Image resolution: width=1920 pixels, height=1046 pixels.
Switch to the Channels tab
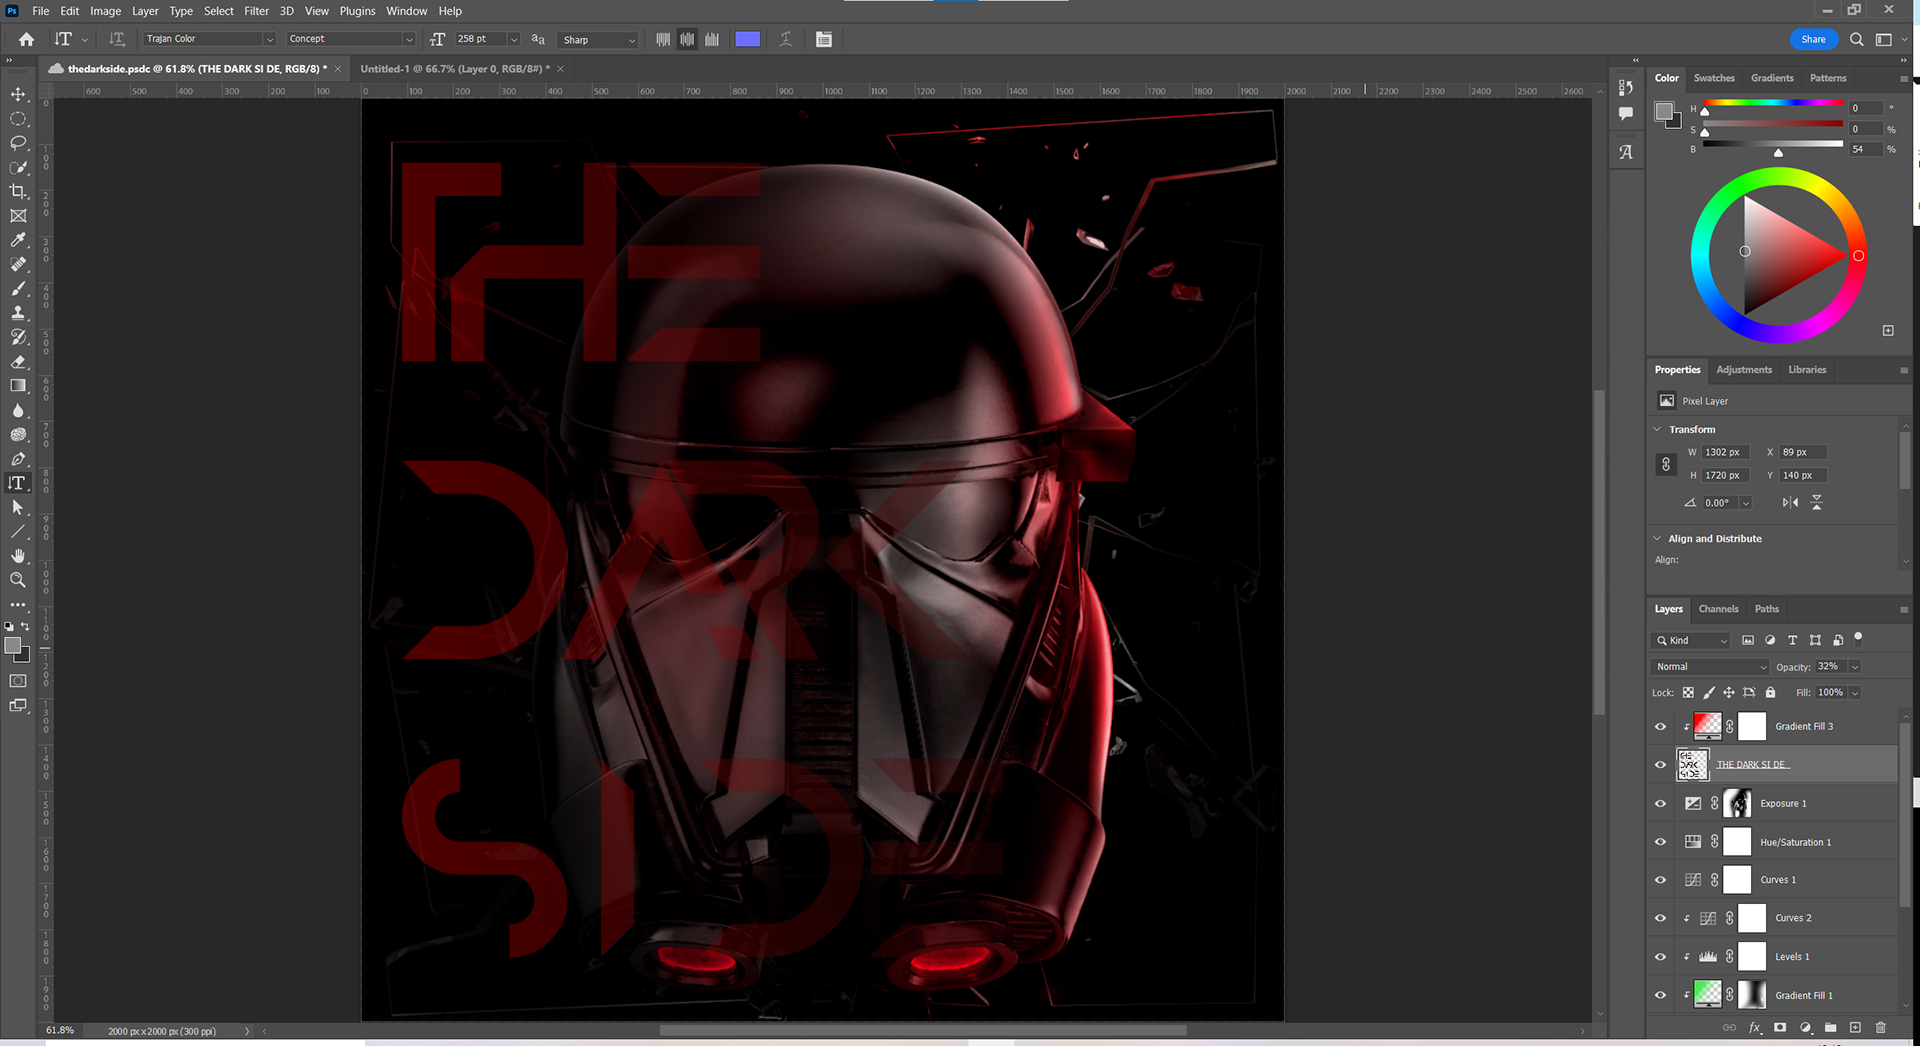tap(1718, 609)
